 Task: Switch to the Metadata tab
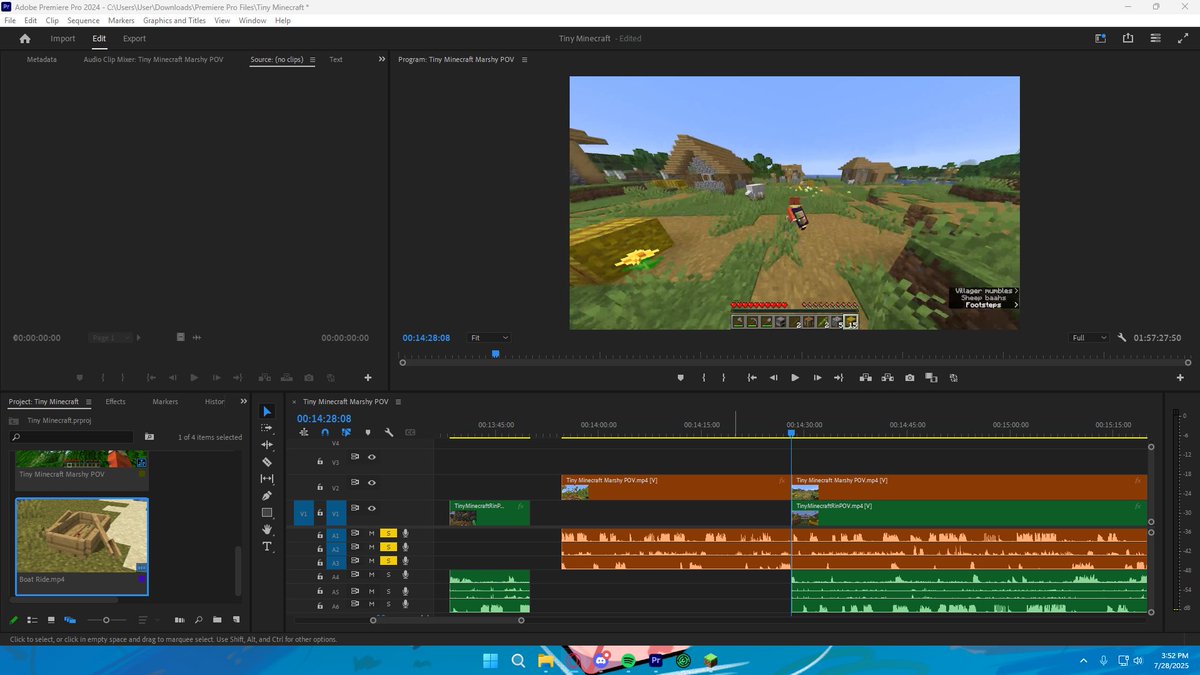[41, 59]
